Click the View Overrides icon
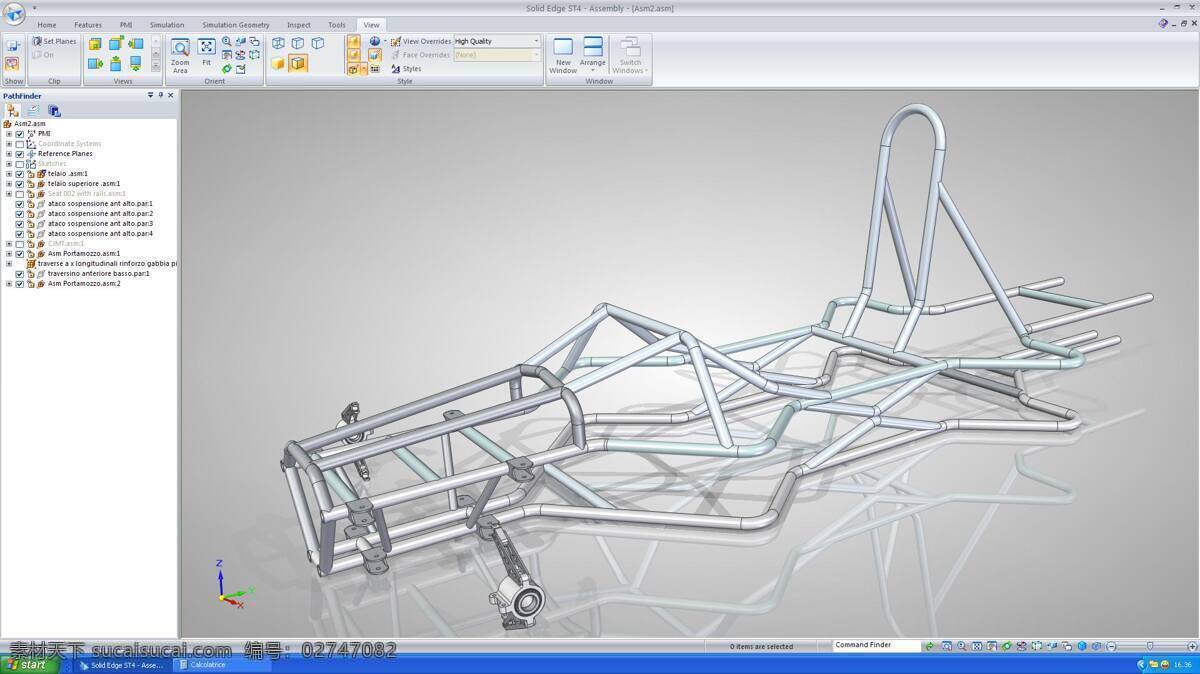The height and width of the screenshot is (674, 1200). [x=396, y=42]
